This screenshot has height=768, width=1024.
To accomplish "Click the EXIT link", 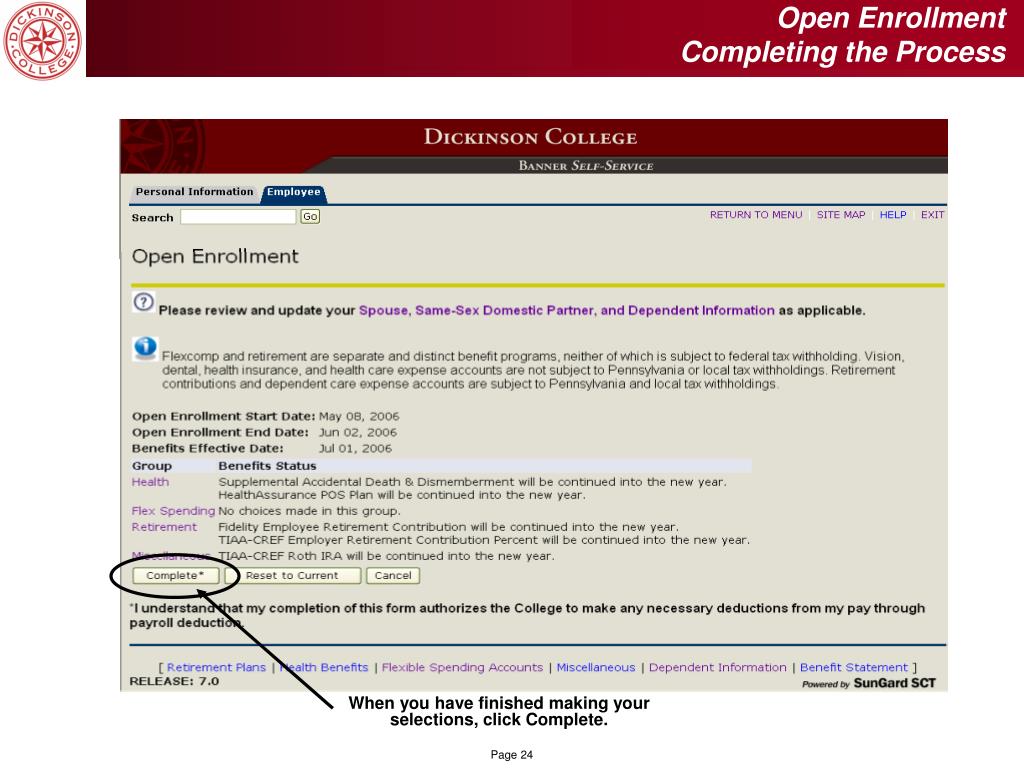I will point(933,215).
